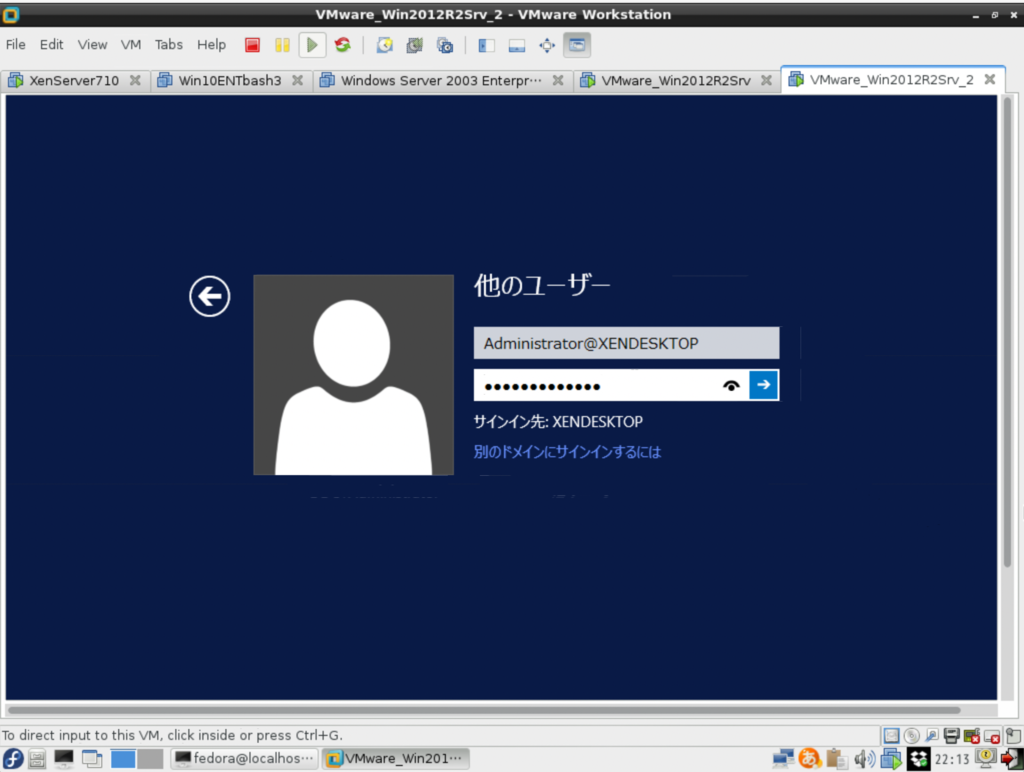
Task: Take a snapshot with the clock toolbar icon
Action: point(385,45)
